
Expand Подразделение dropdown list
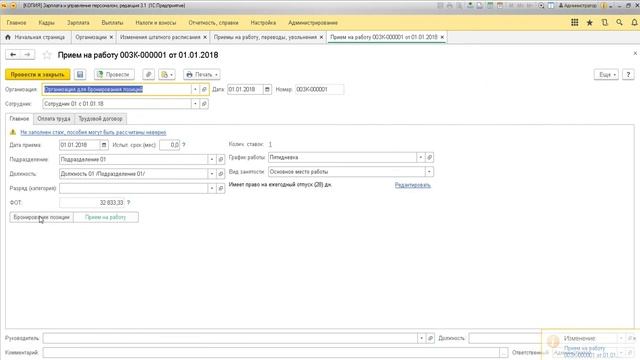click(x=212, y=160)
